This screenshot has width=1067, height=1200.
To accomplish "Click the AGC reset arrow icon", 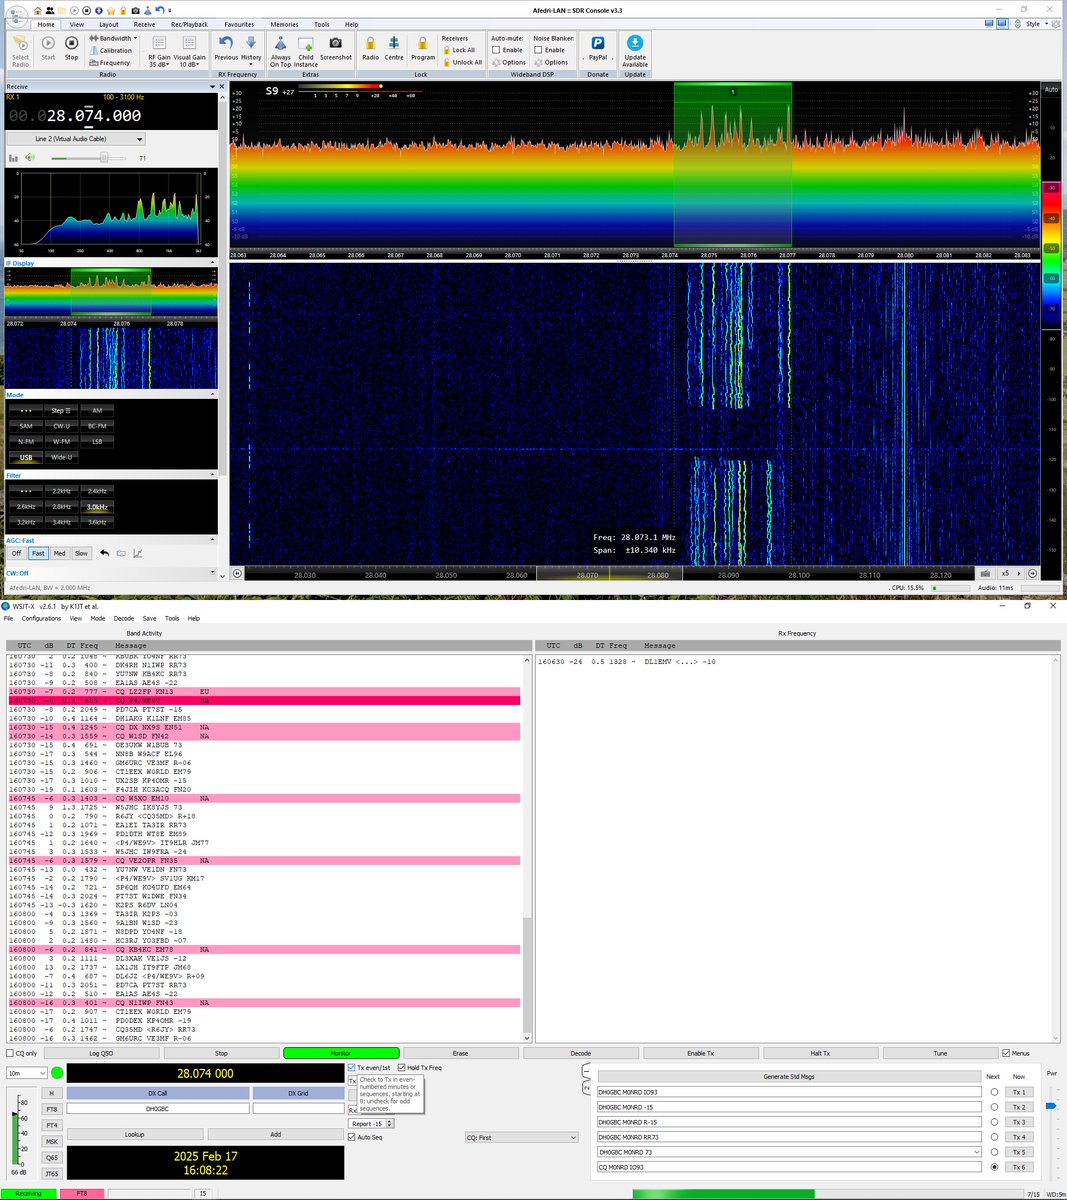I will (x=104, y=553).
